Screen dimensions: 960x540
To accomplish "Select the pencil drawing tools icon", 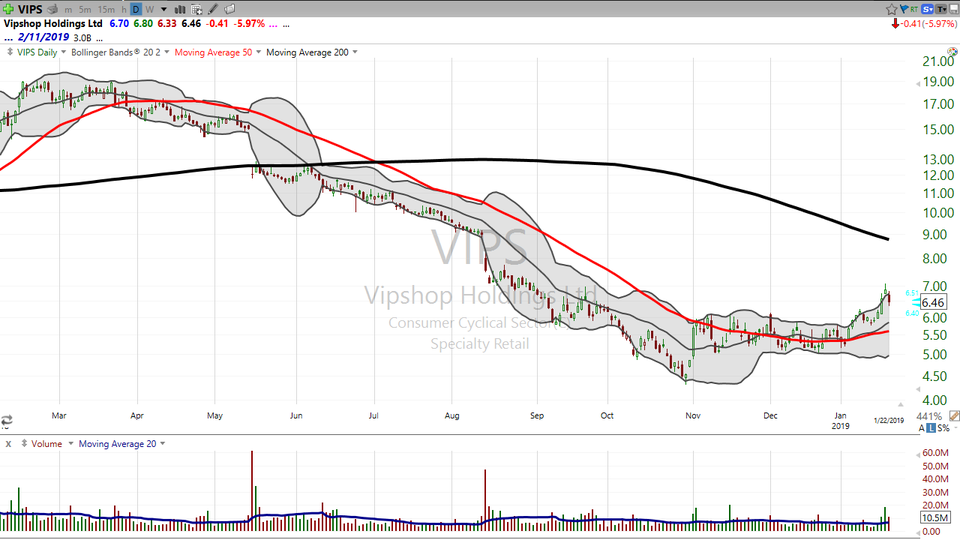I will pos(212,9).
